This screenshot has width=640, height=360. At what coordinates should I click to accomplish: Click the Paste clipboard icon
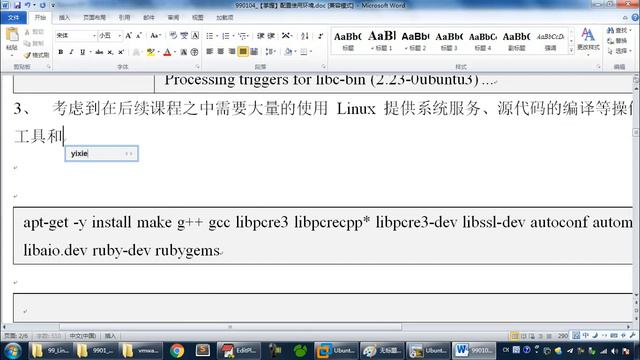[x=12, y=35]
